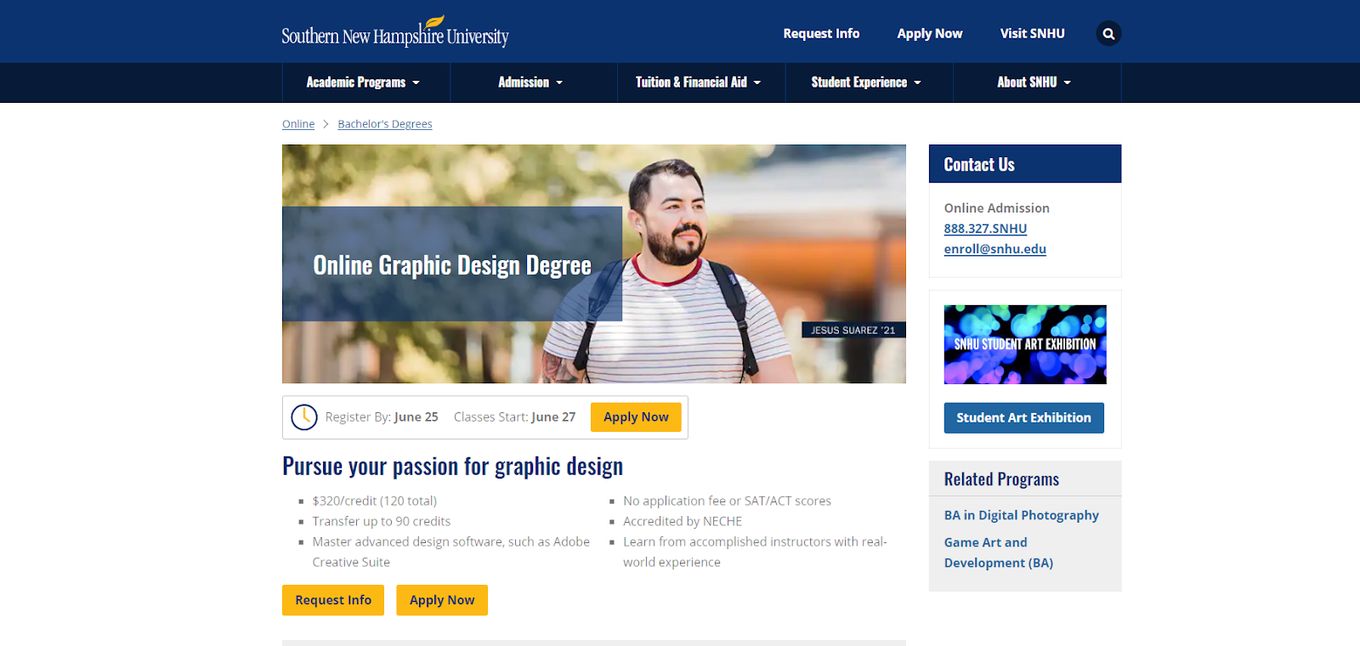Expand the Academic Programs menu
This screenshot has width=1360, height=646.
point(365,83)
